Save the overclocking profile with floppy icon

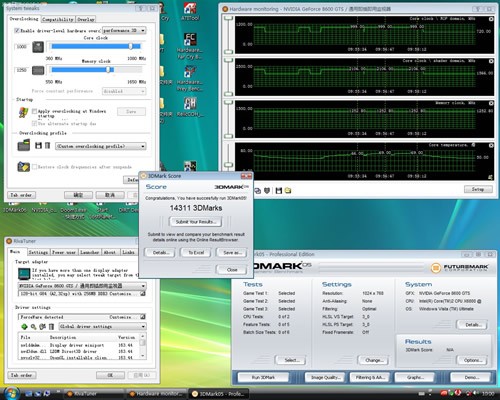(x=38, y=145)
